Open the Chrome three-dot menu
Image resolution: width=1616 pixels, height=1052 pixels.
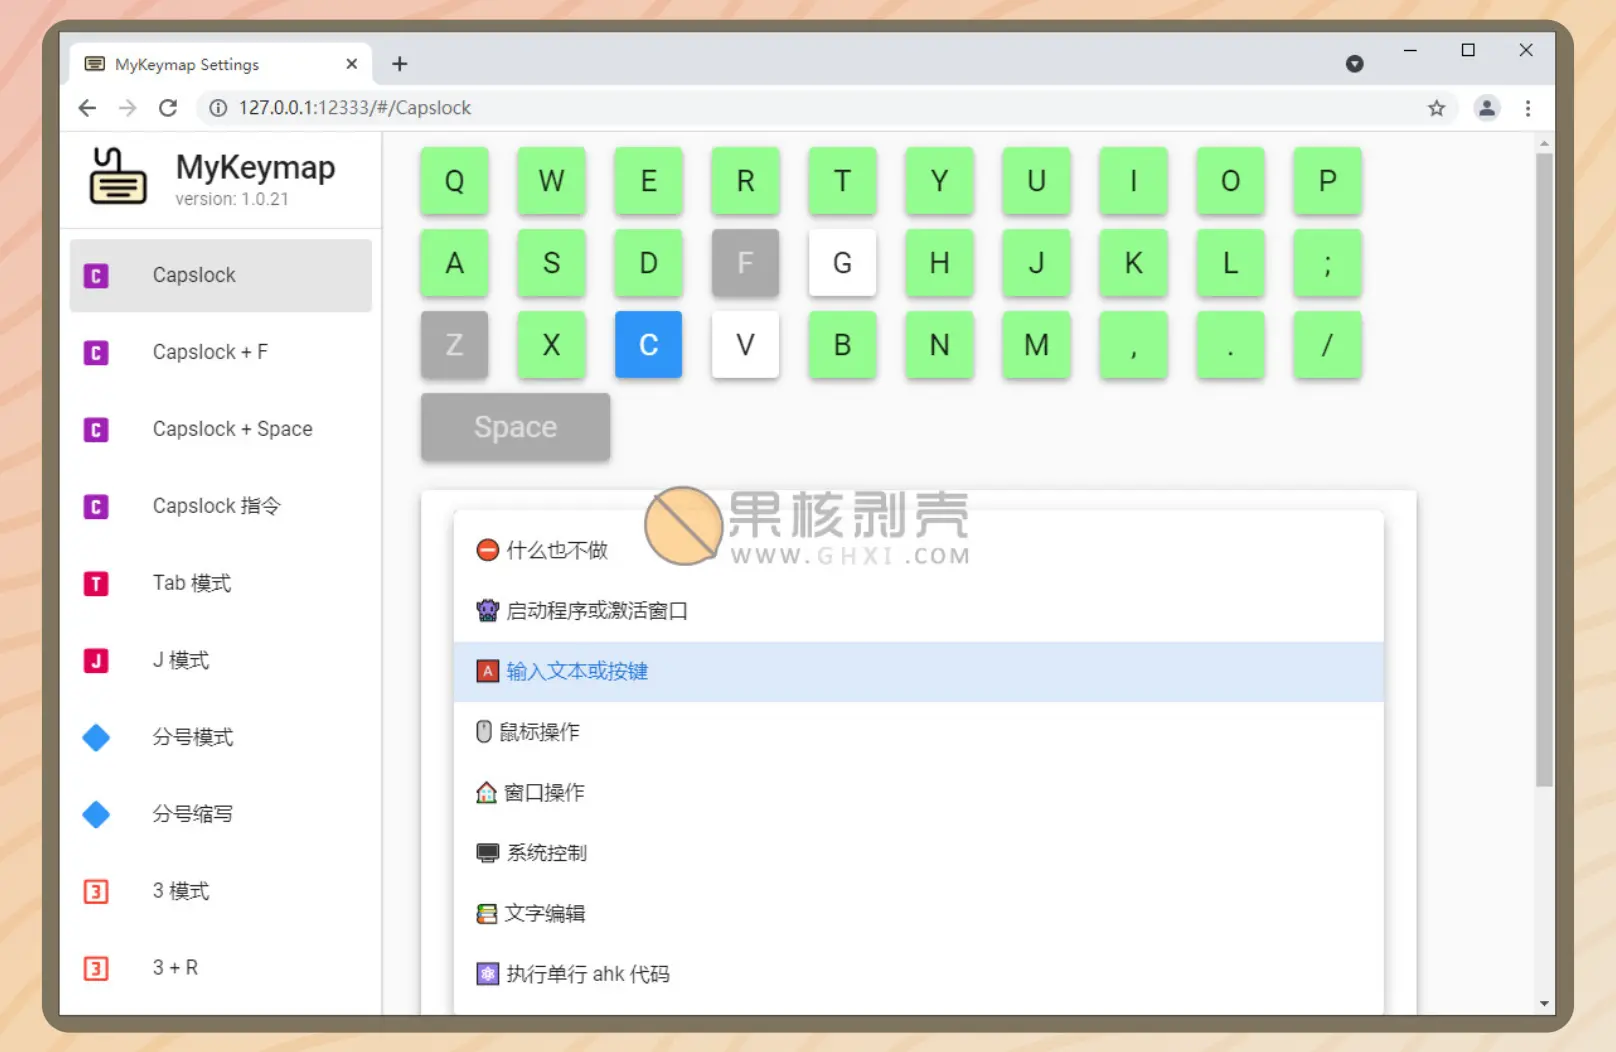1527,108
